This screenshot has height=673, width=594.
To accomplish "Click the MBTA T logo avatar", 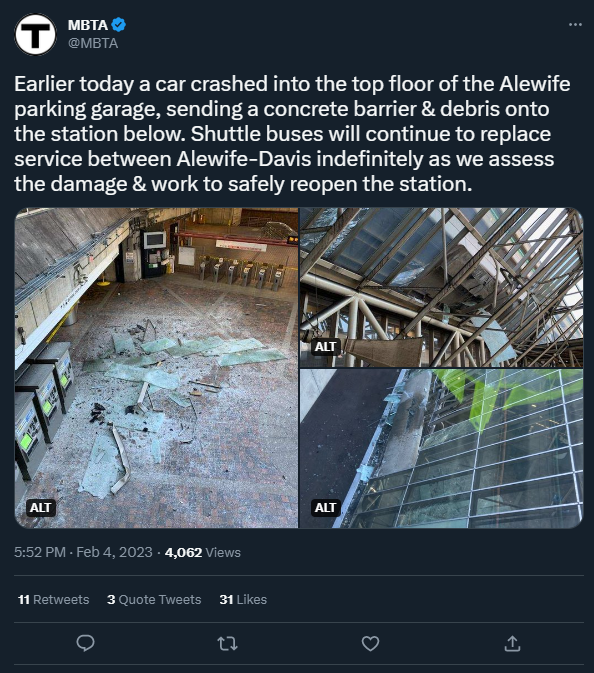I will coord(35,34).
